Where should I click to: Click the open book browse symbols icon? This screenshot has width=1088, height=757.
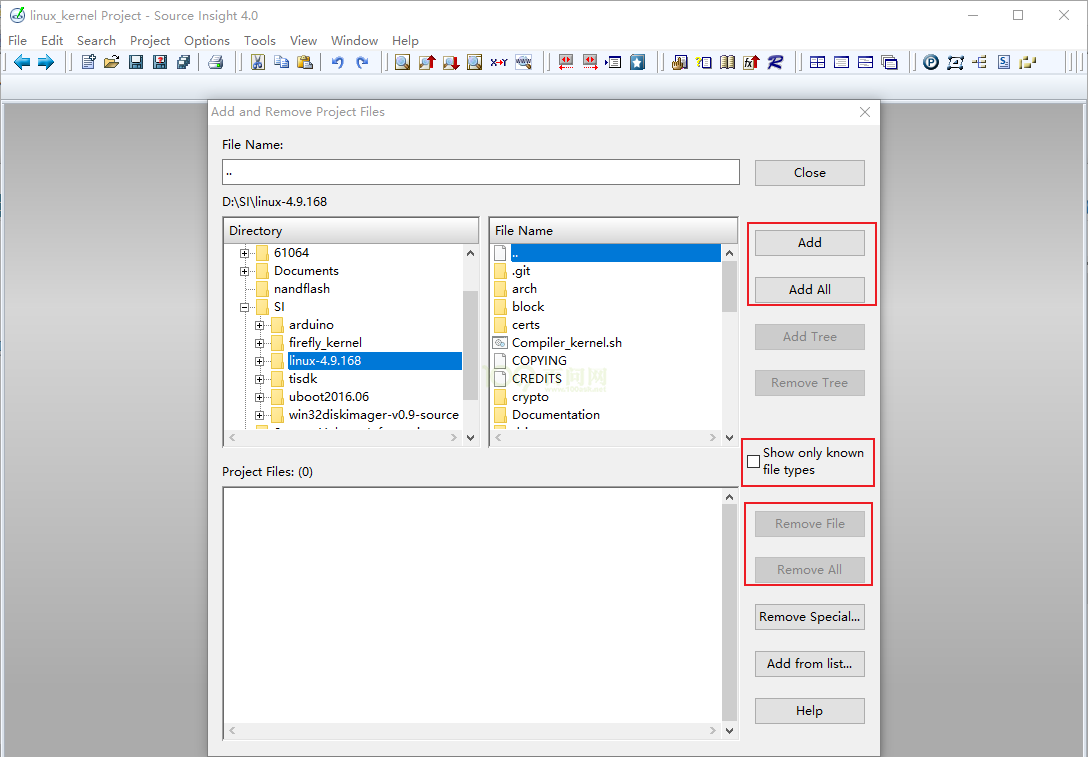(727, 62)
